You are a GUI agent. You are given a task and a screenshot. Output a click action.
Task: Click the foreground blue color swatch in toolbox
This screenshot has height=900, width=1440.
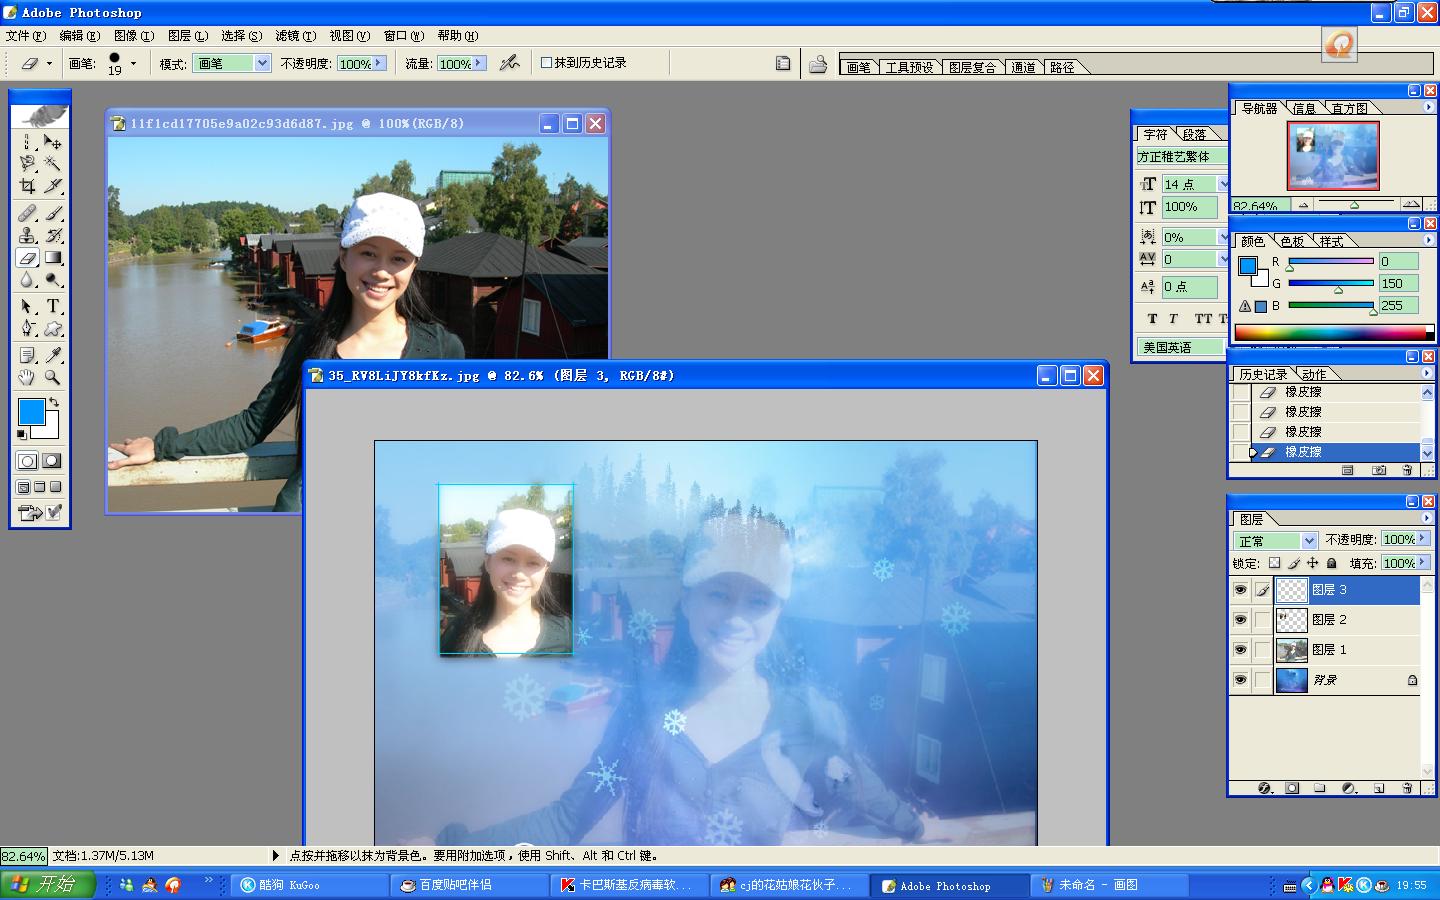[31, 411]
